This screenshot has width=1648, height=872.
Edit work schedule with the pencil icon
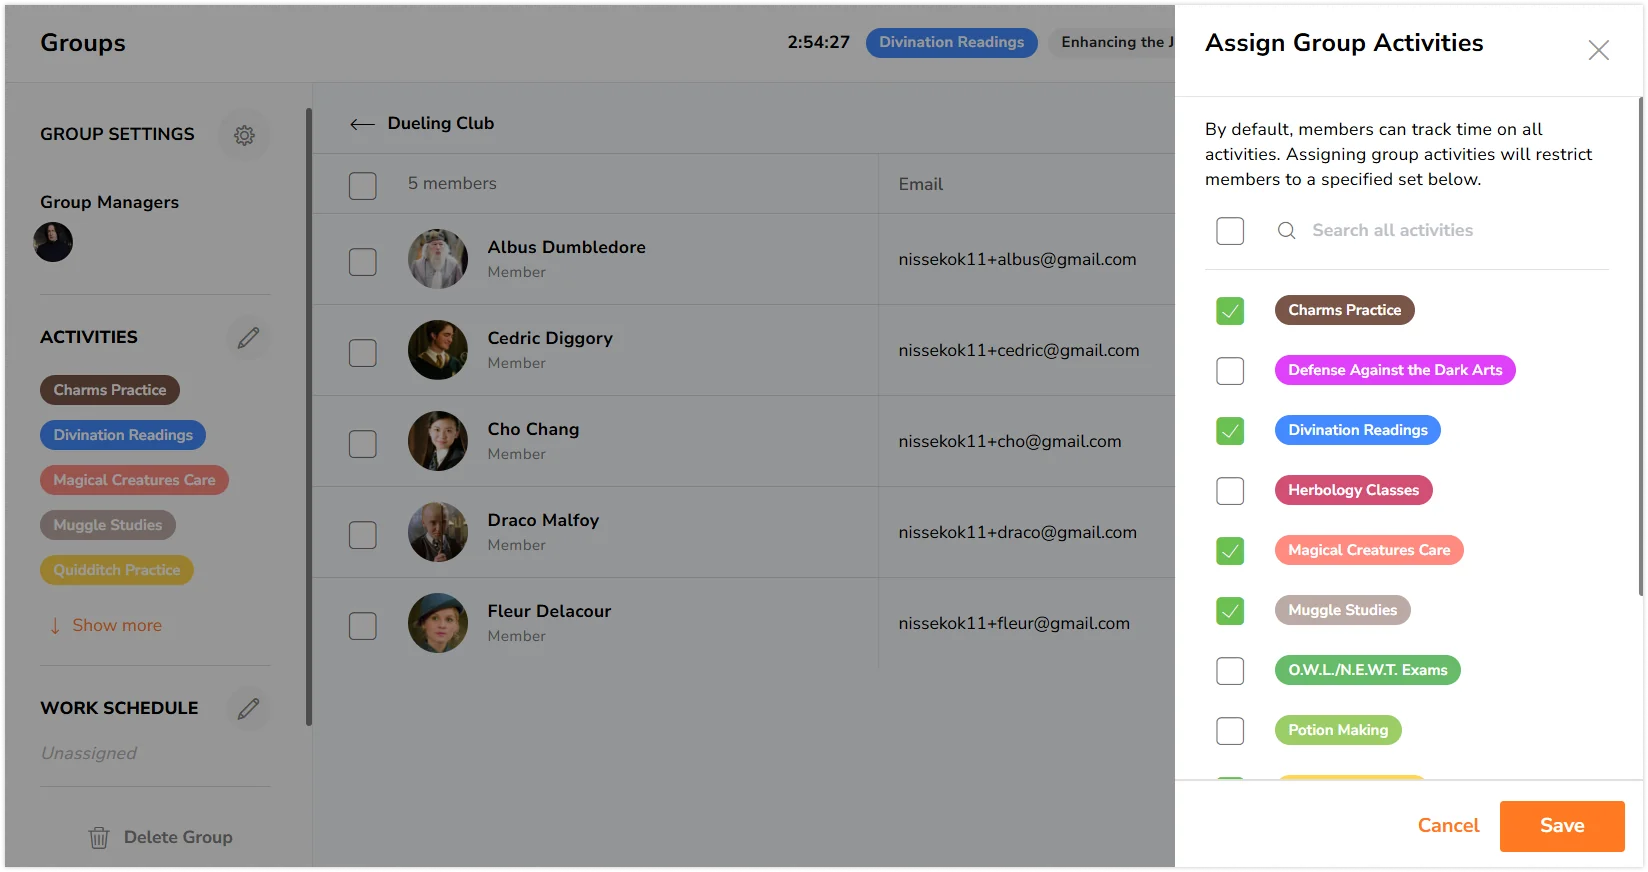(x=248, y=709)
